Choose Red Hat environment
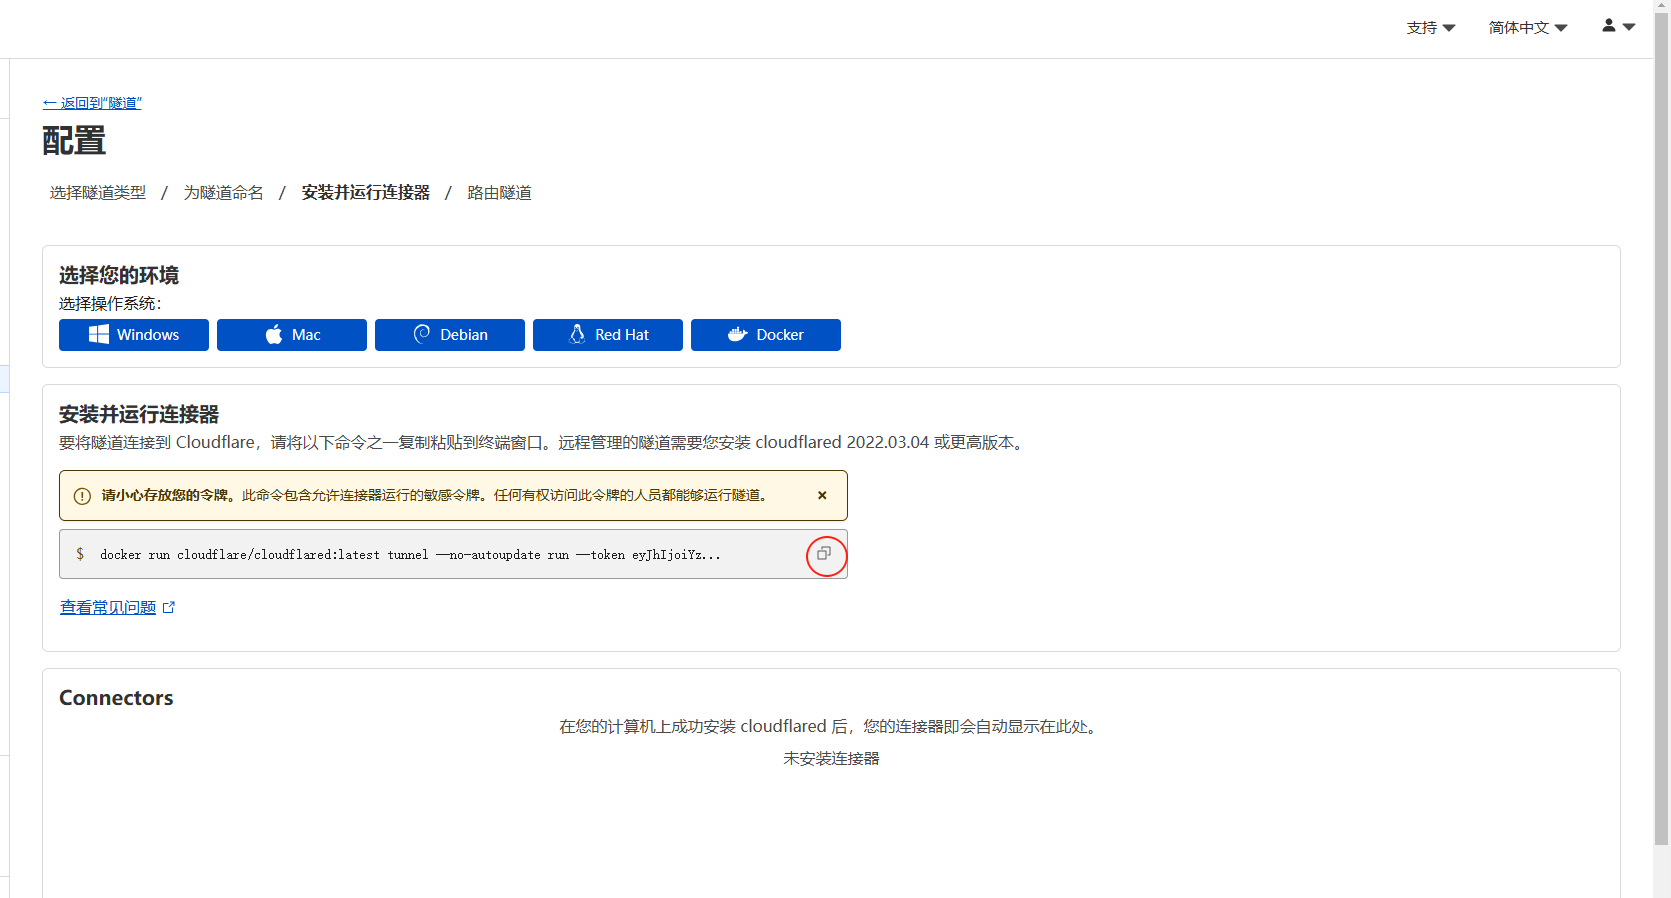 pyautogui.click(x=608, y=335)
